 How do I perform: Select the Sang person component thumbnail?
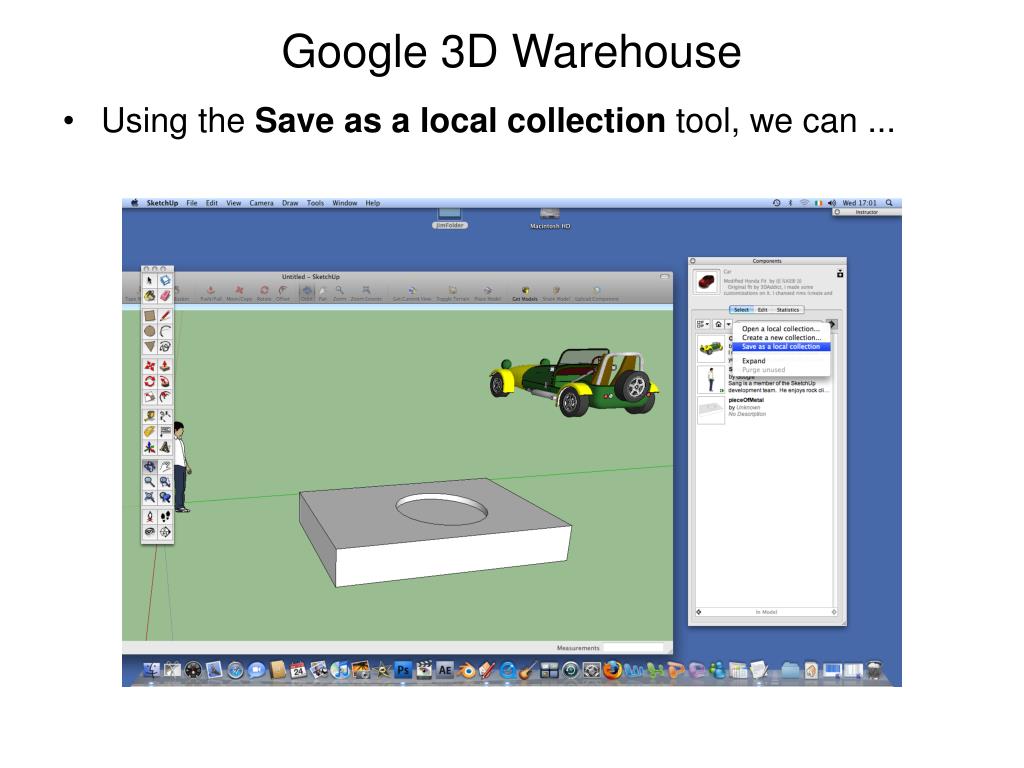tap(711, 379)
